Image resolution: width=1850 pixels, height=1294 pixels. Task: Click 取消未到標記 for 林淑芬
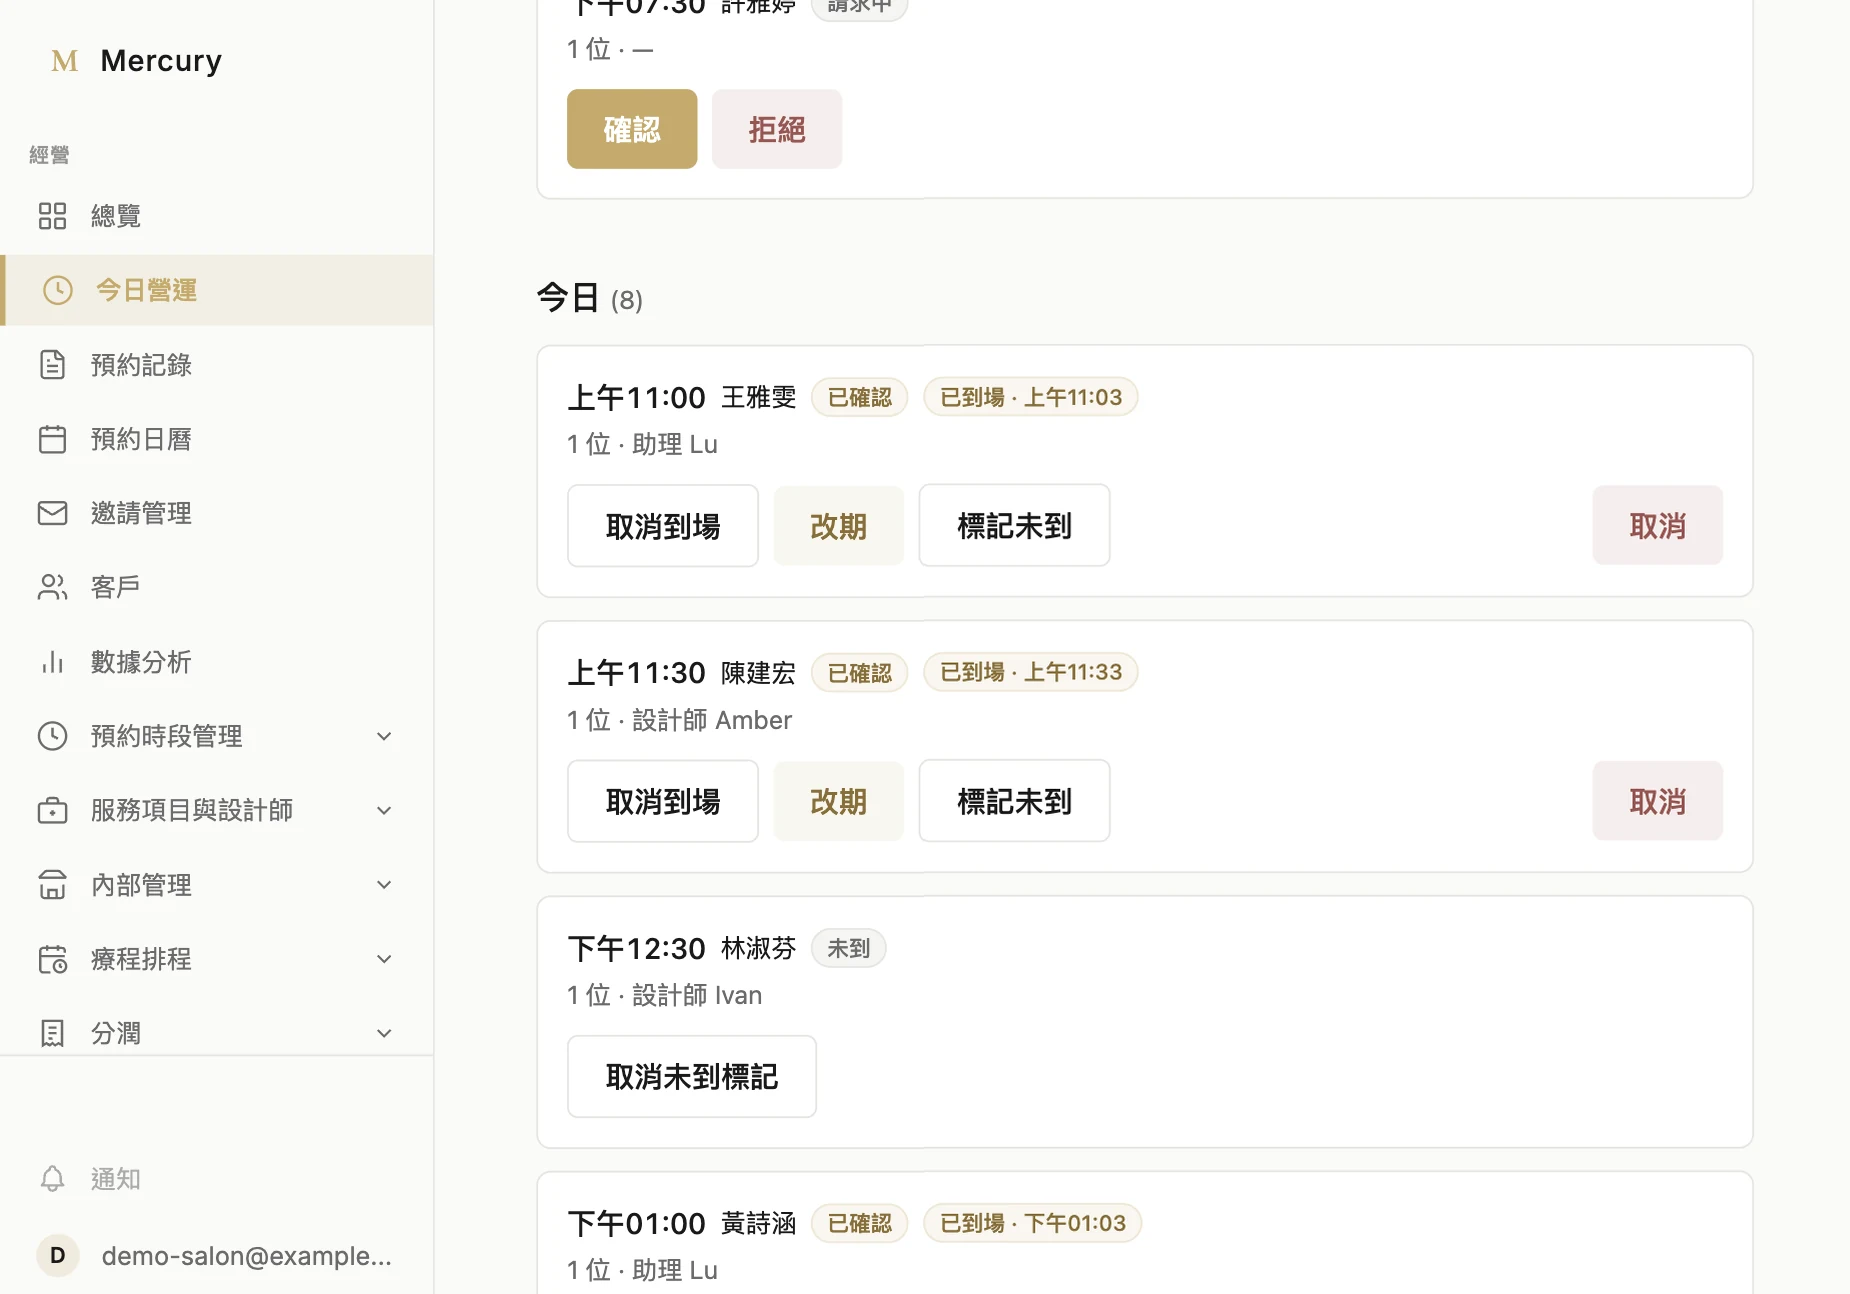coord(692,1077)
